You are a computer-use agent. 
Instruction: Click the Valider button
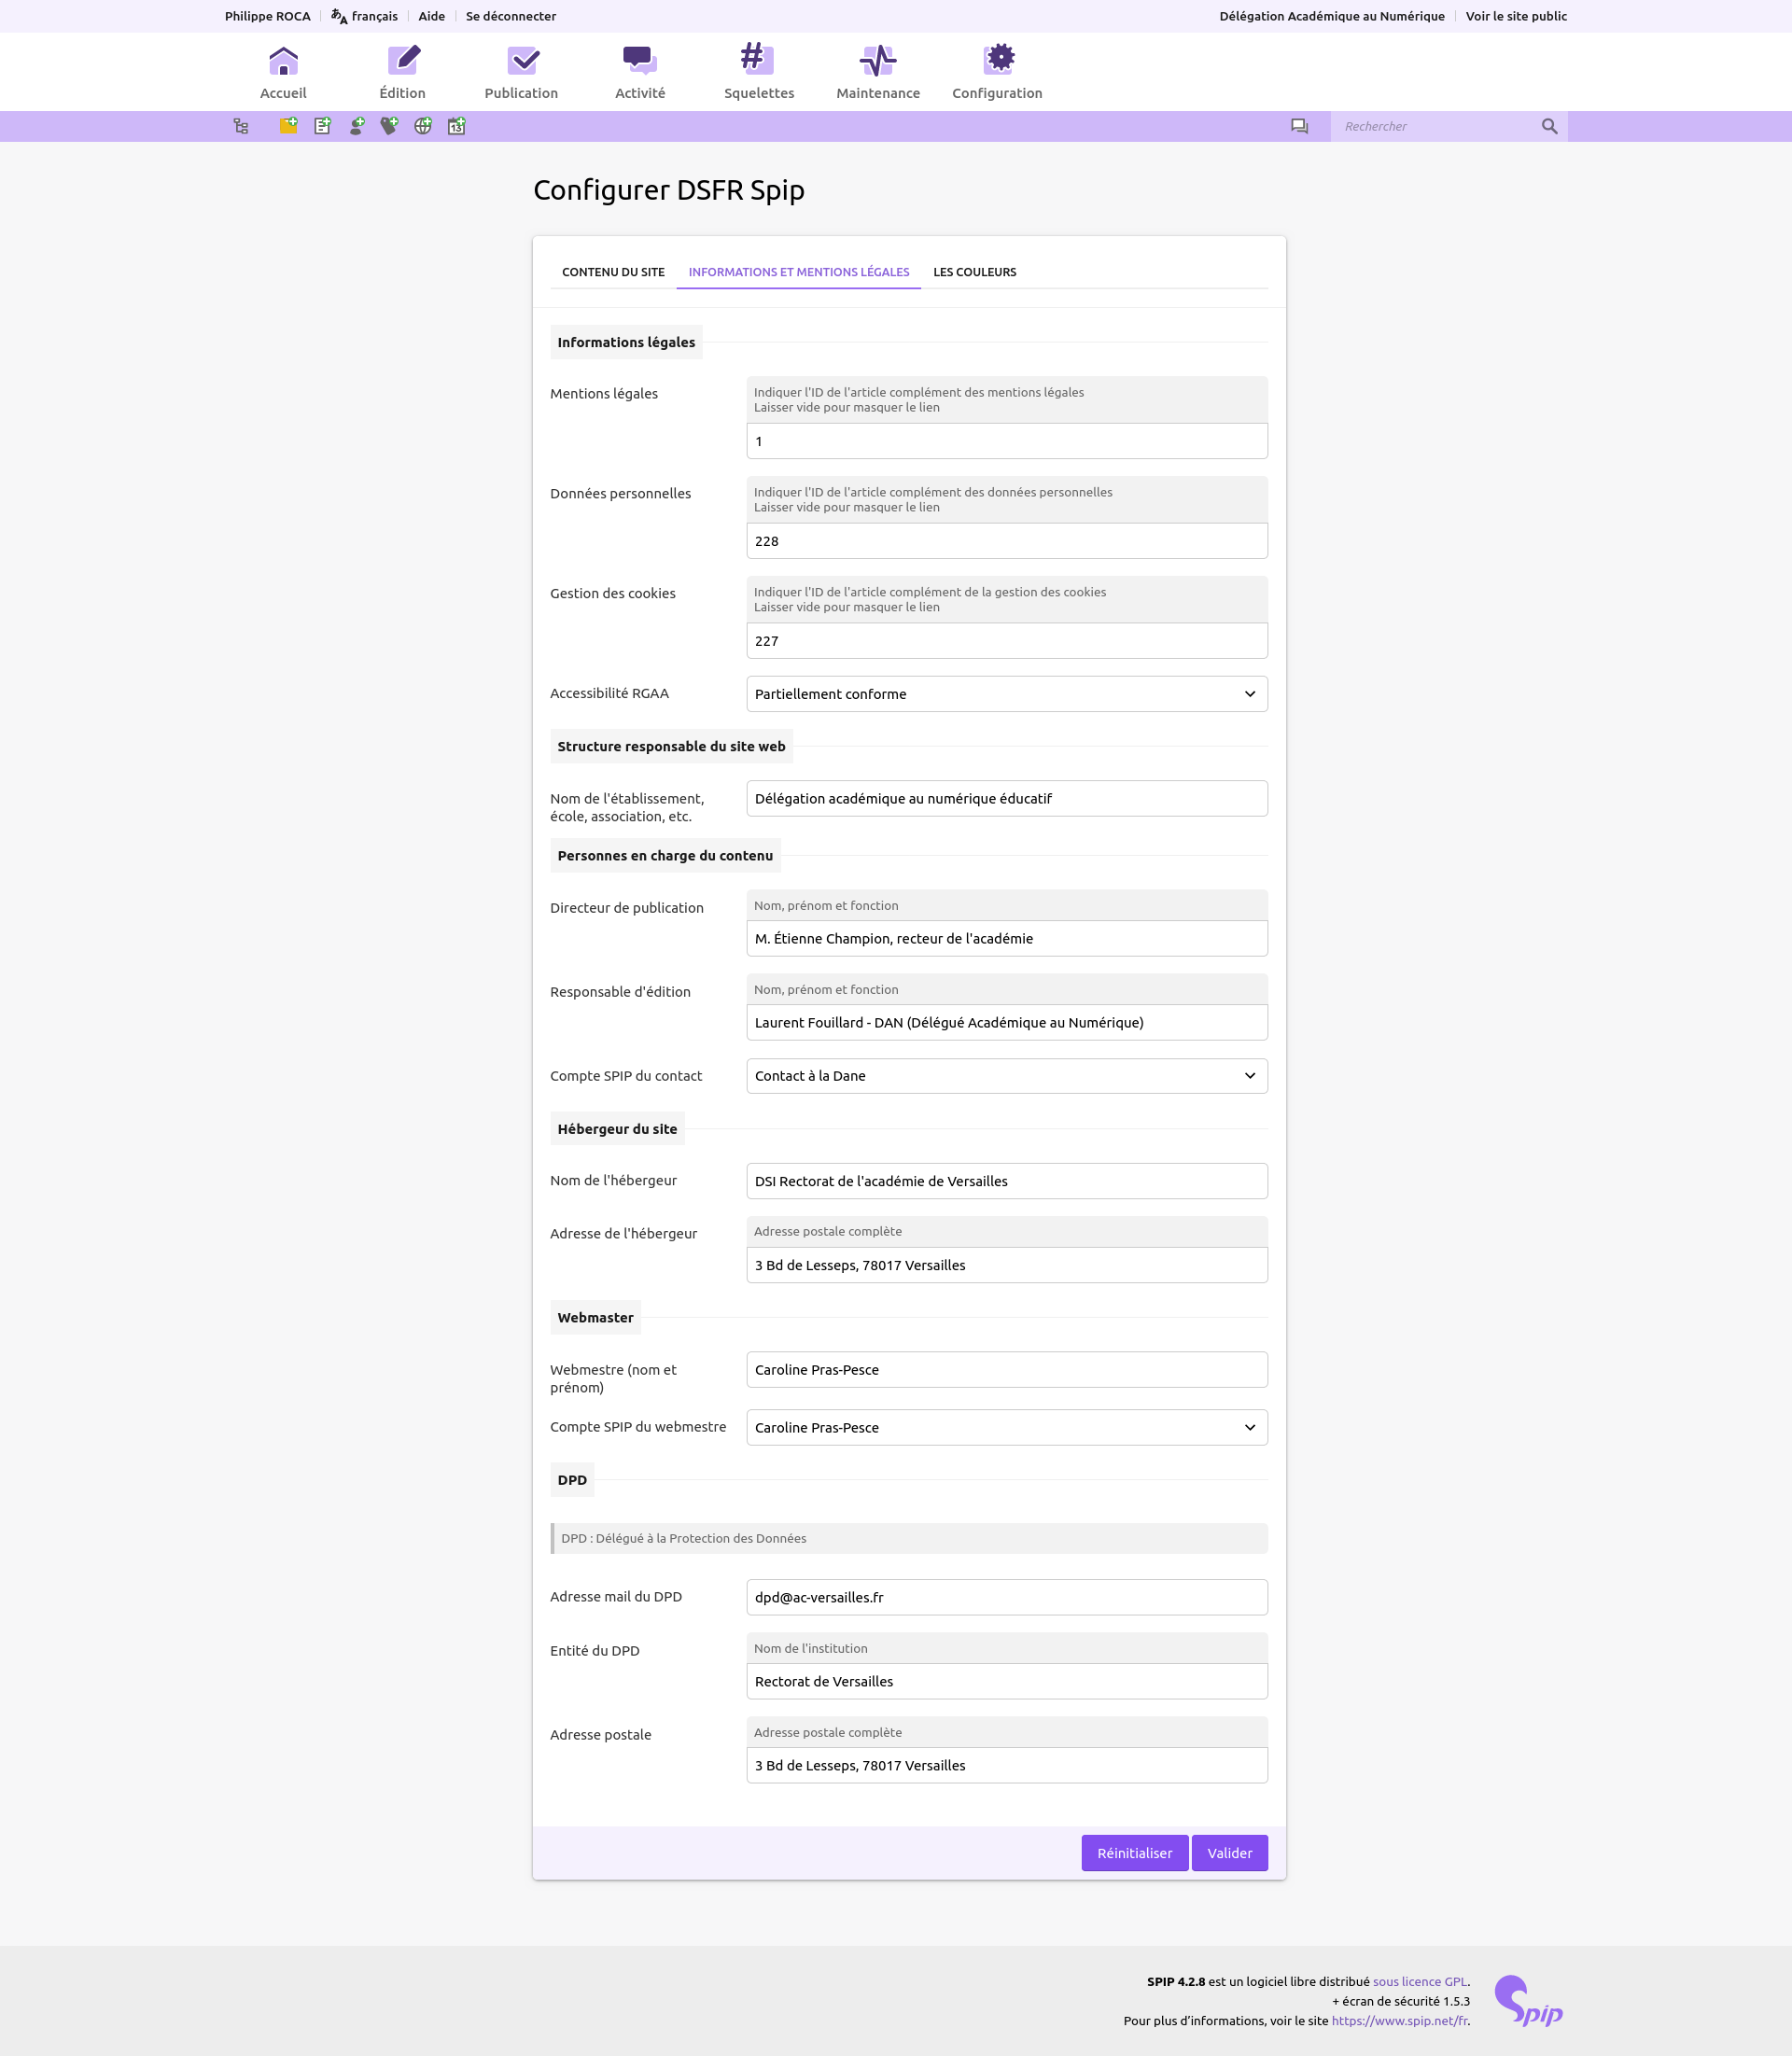coord(1229,1853)
